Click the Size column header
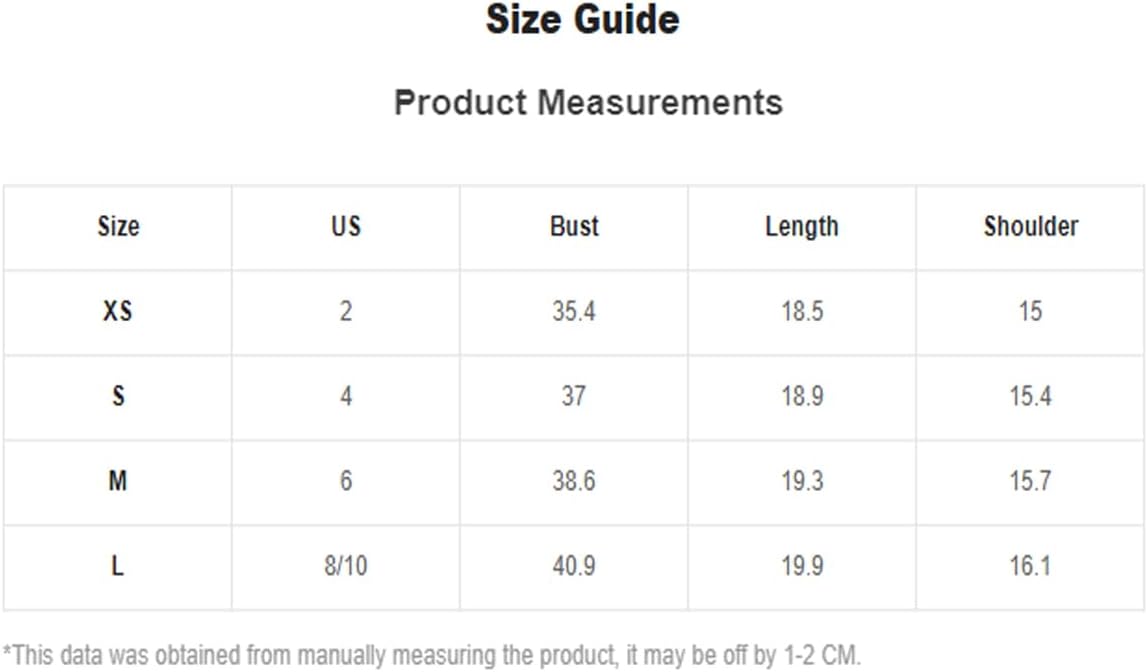Image resolution: width=1148 pixels, height=672 pixels. point(119,226)
